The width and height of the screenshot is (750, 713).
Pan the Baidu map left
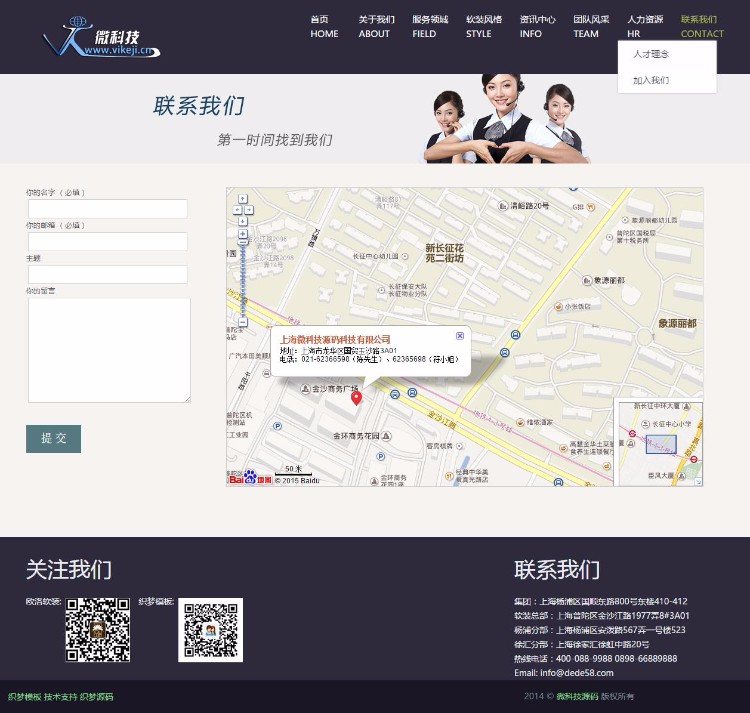point(238,210)
